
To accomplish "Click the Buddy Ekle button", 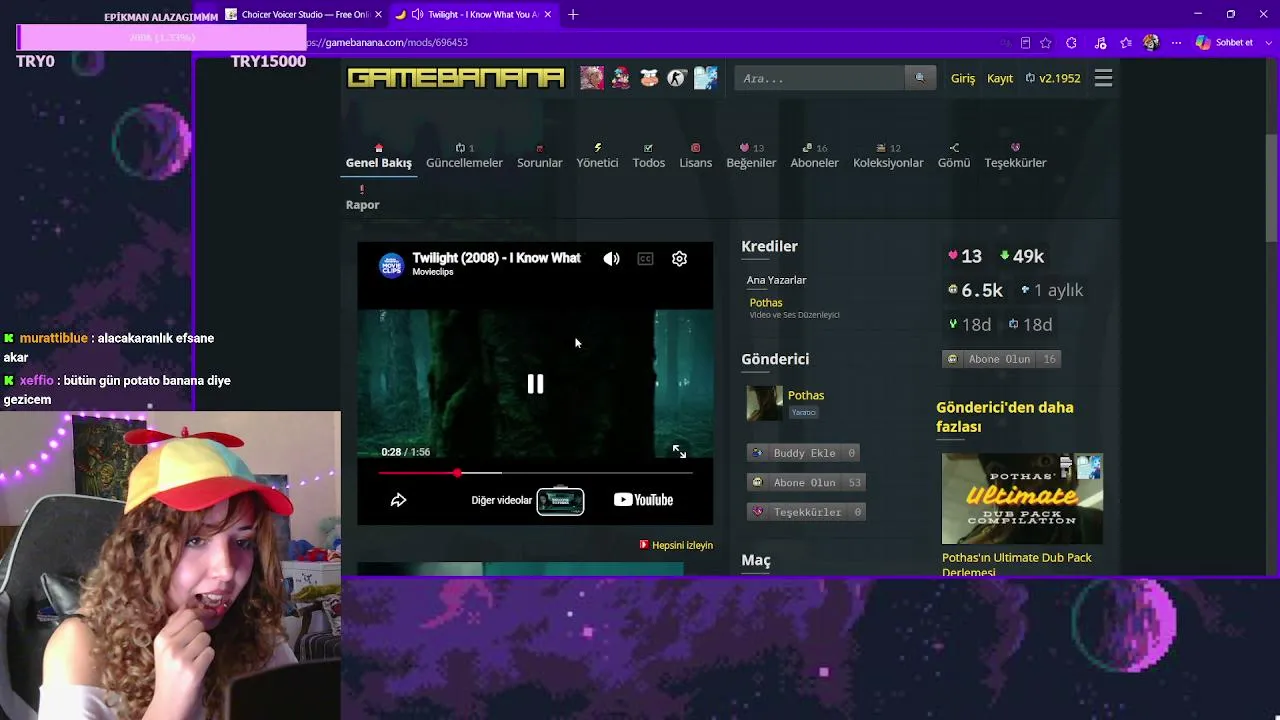I will pyautogui.click(x=804, y=453).
